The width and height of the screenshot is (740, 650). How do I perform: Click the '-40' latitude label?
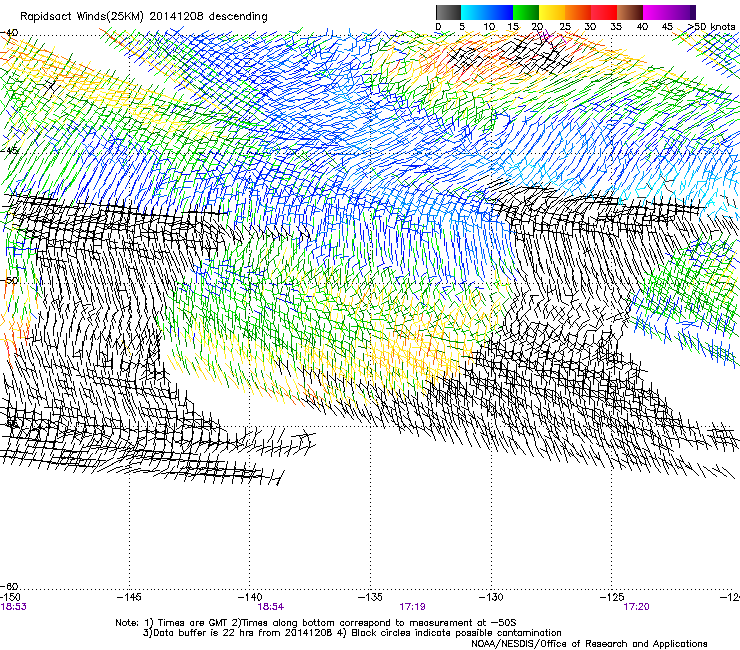[x=9, y=33]
